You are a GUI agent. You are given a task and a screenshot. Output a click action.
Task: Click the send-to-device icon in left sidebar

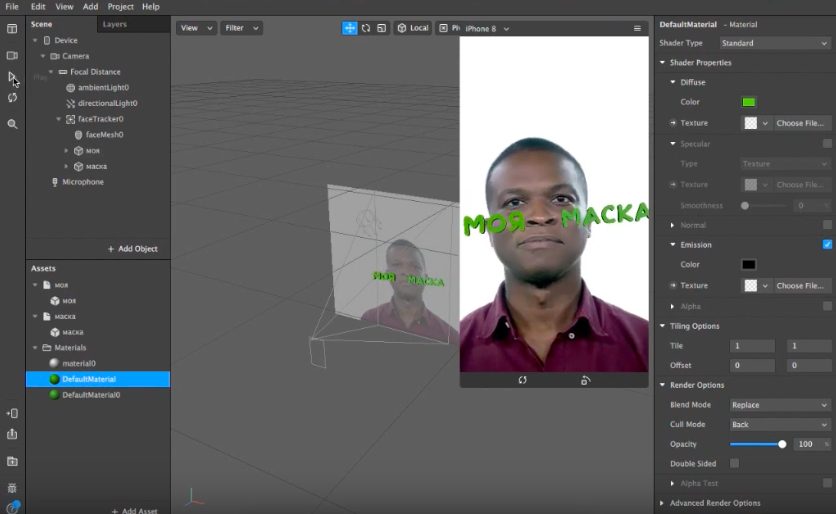12,413
